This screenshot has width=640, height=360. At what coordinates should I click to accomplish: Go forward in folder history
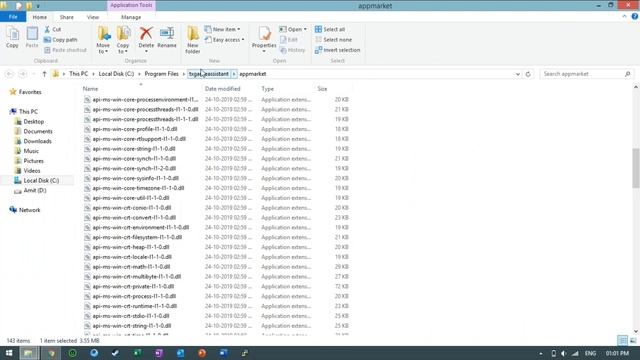coord(23,74)
